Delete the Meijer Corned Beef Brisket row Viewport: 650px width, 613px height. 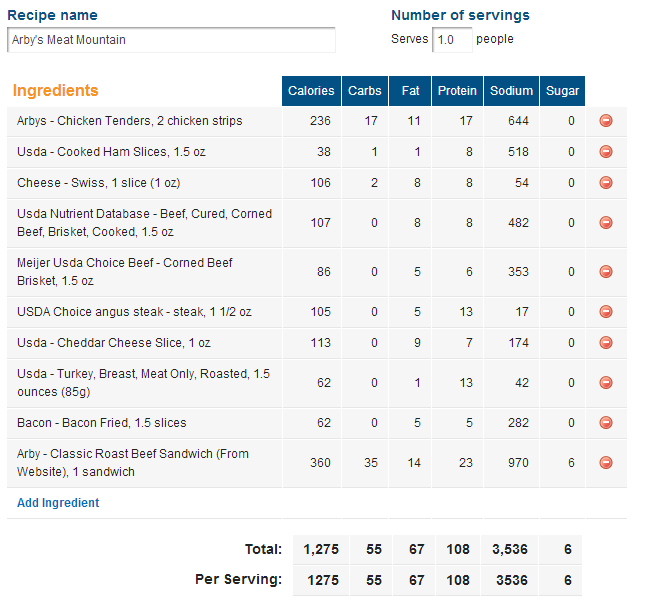[x=606, y=272]
